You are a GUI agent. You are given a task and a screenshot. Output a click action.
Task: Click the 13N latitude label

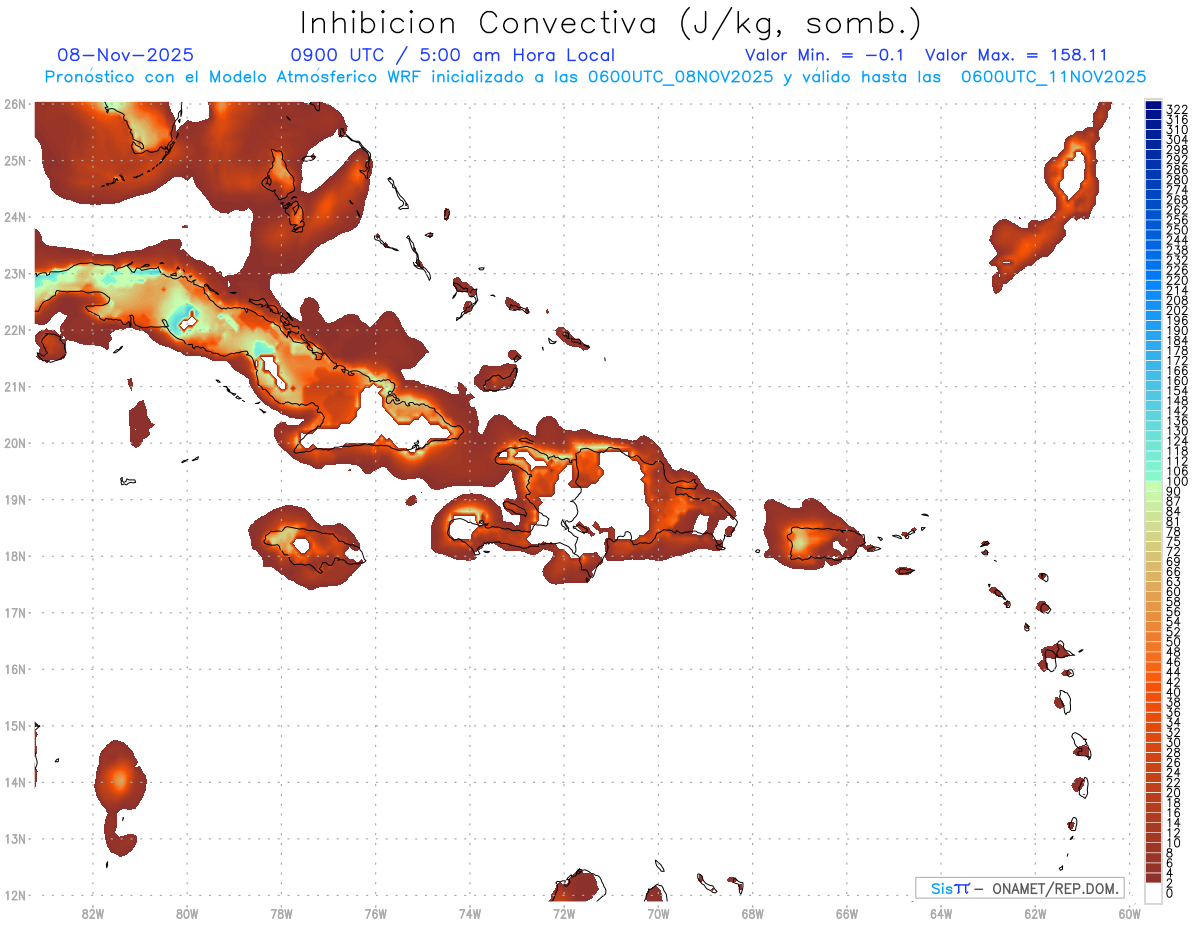pos(14,838)
